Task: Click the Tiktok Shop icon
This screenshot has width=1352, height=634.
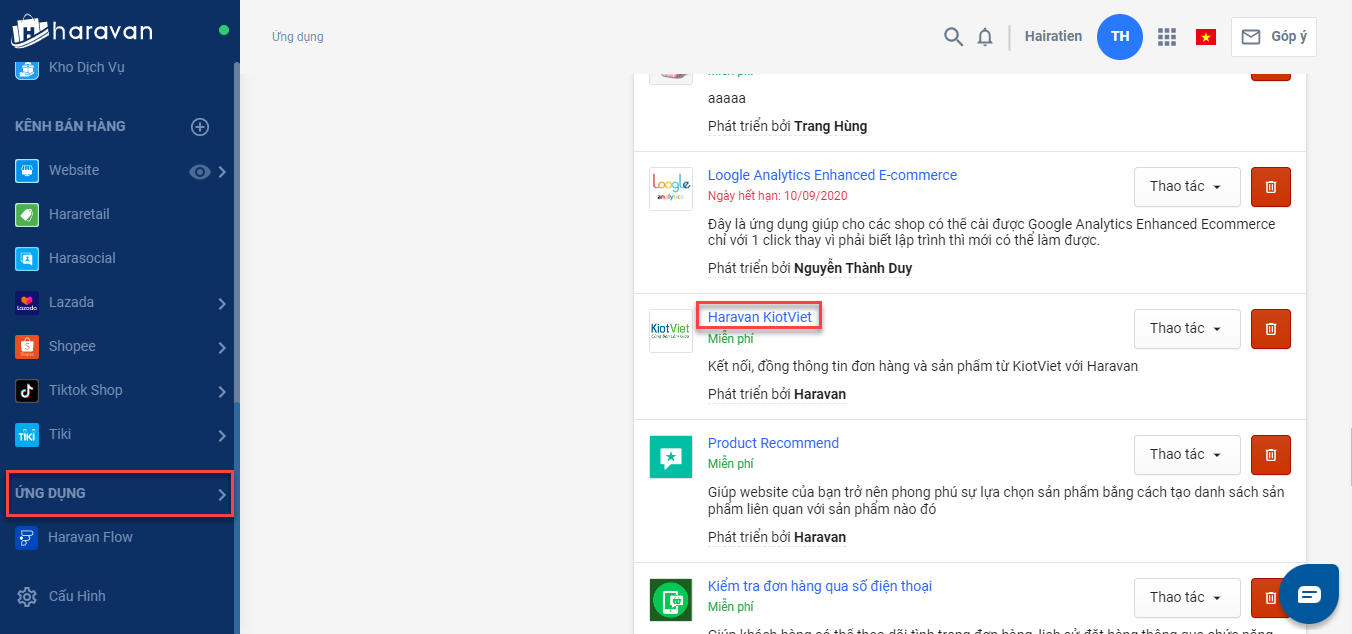Action: coord(27,391)
